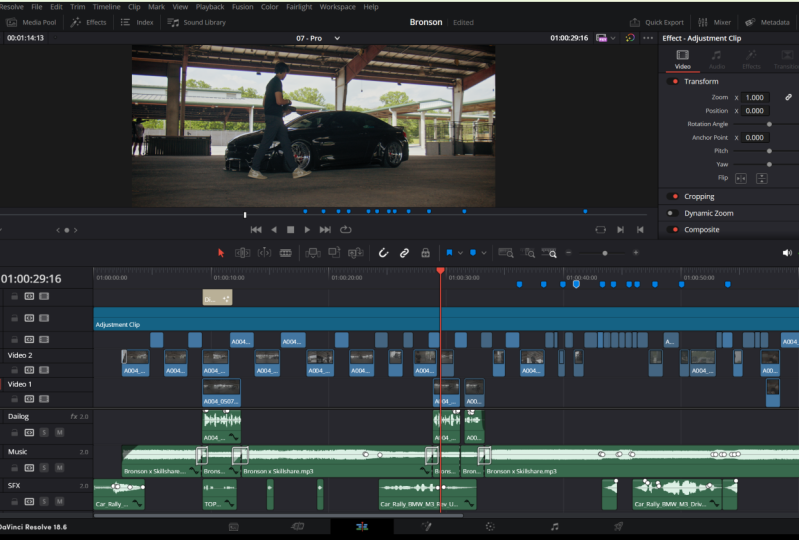Click the Custom Zoom icon
Screen dimensions: 799x540
pyautogui.click(x=549, y=253)
